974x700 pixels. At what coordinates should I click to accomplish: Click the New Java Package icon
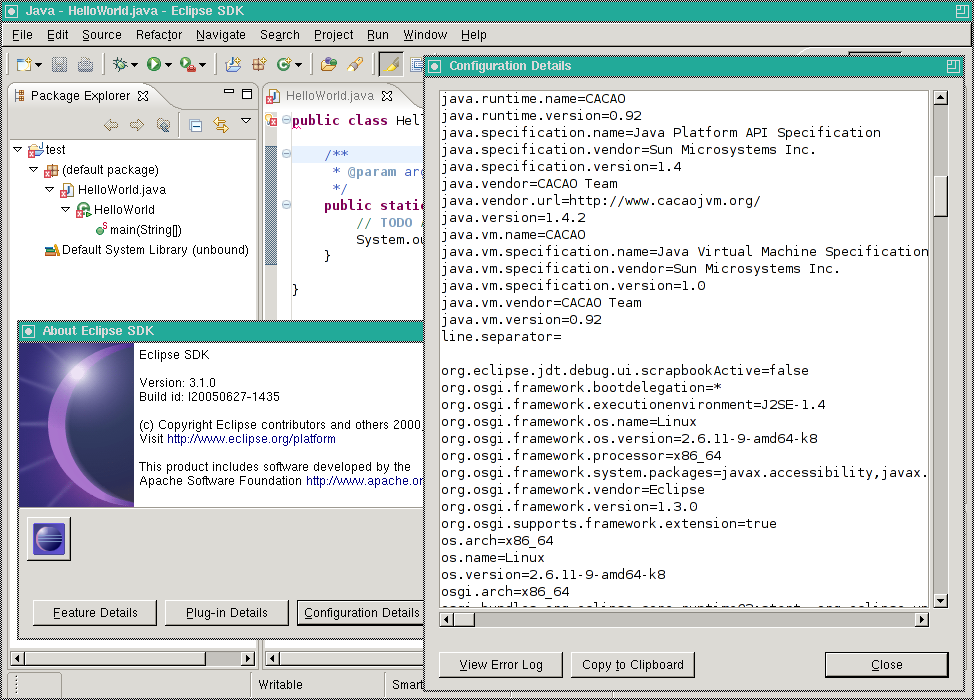click(x=259, y=64)
